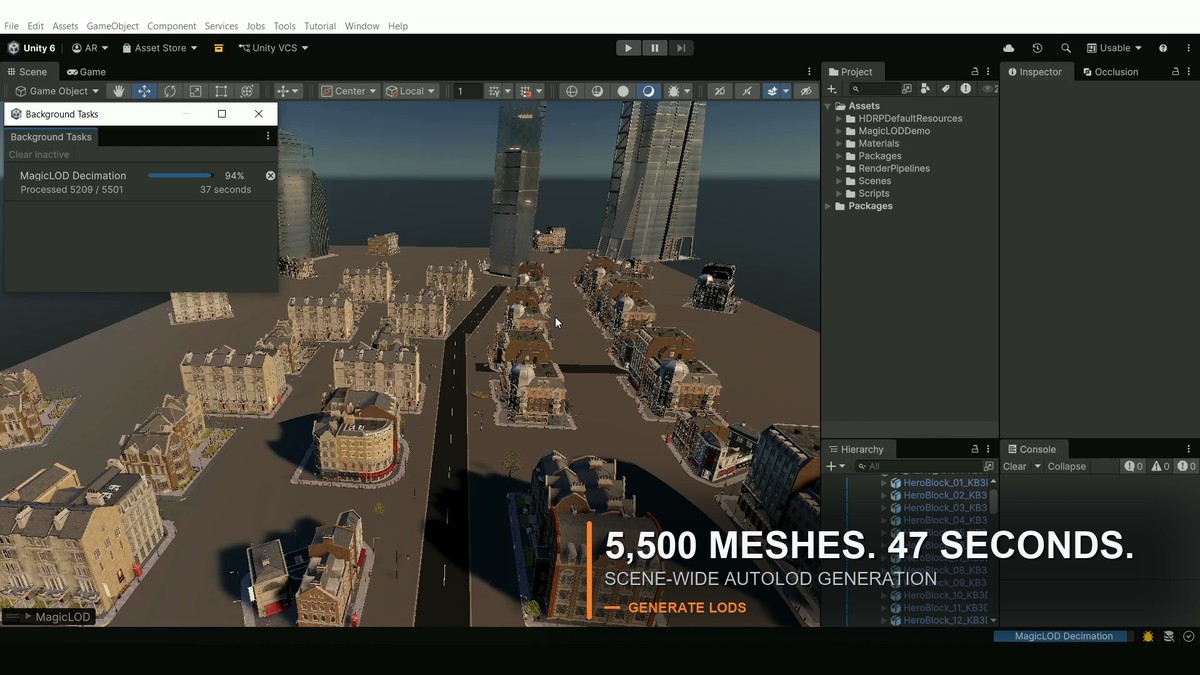
Task: Open the Game Object tool context dropdown
Action: click(57, 91)
